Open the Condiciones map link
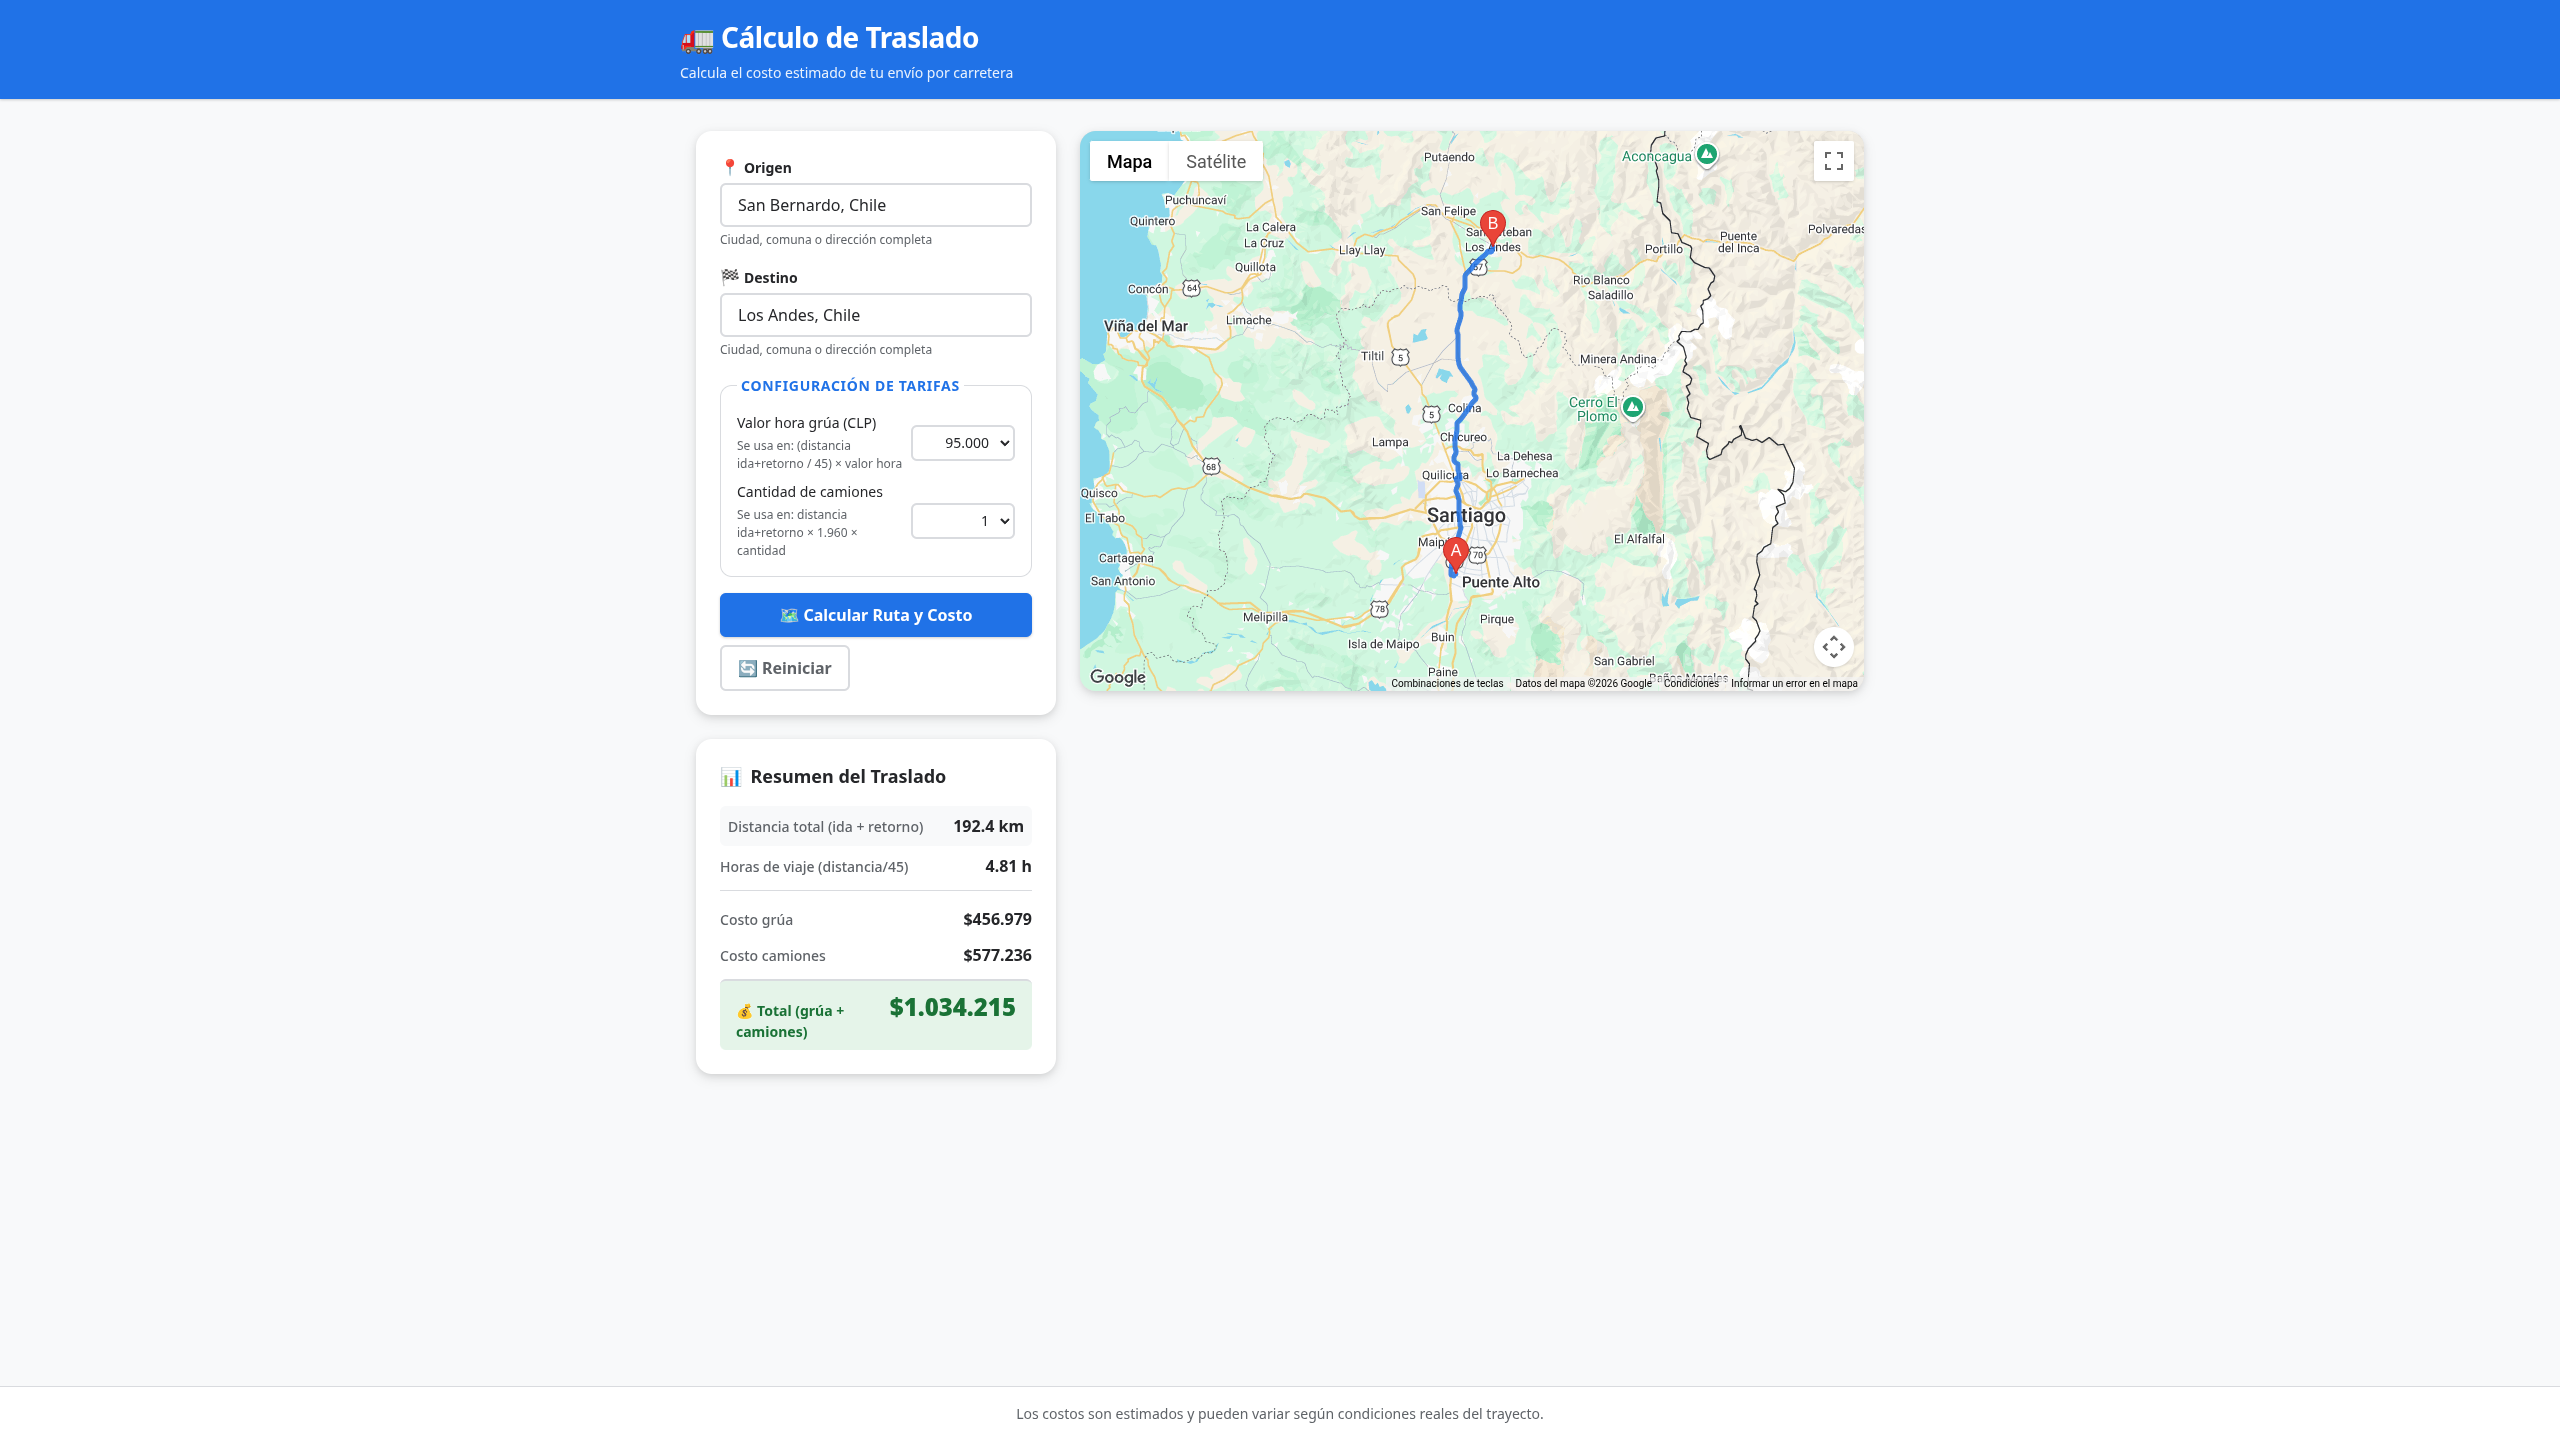This screenshot has height=1440, width=2560. [1691, 684]
